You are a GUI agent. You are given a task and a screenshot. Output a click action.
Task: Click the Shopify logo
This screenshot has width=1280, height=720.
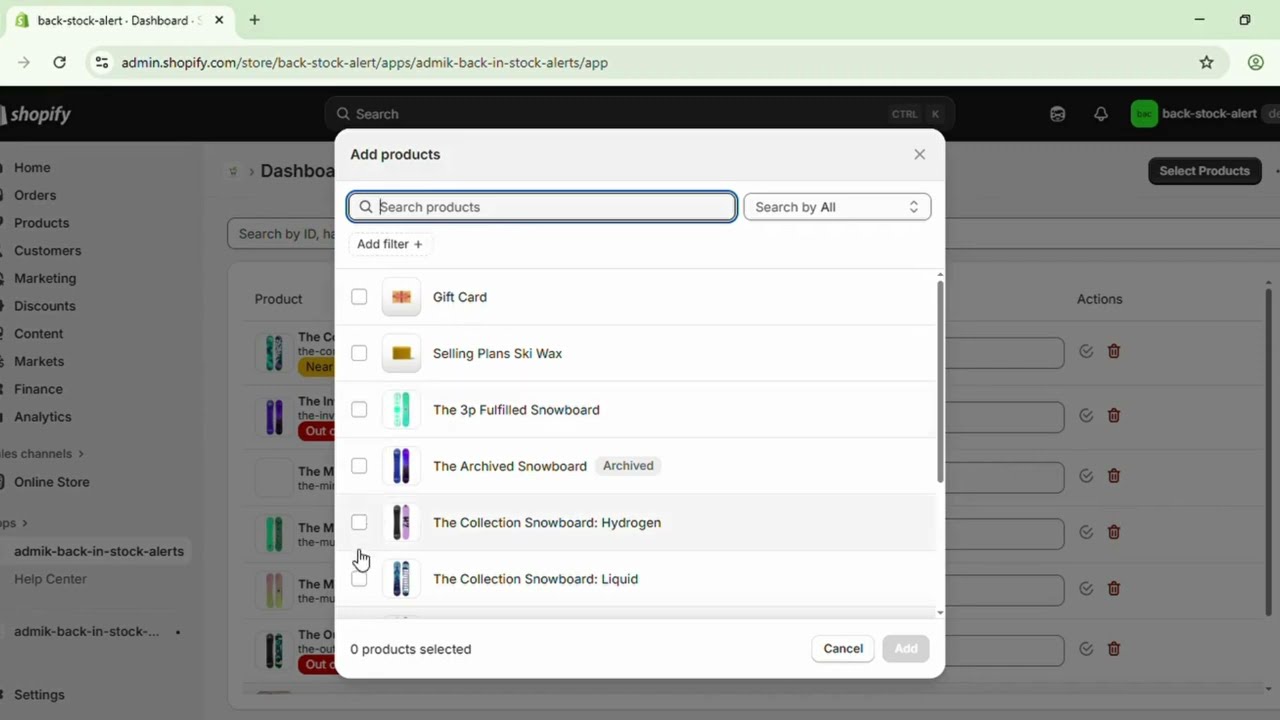click(36, 114)
